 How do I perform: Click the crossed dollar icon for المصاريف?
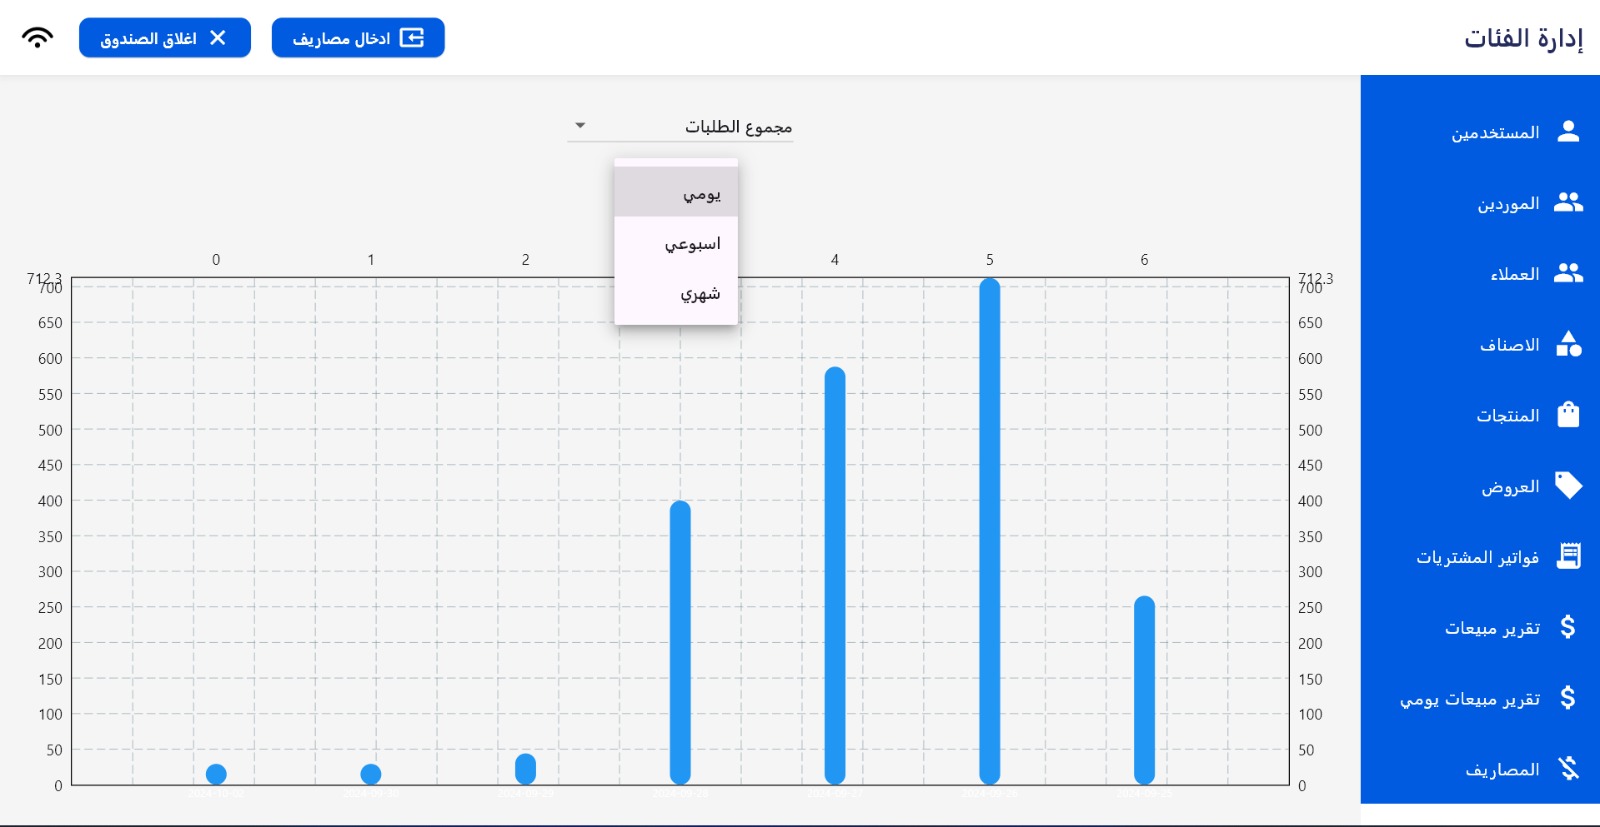click(x=1568, y=768)
